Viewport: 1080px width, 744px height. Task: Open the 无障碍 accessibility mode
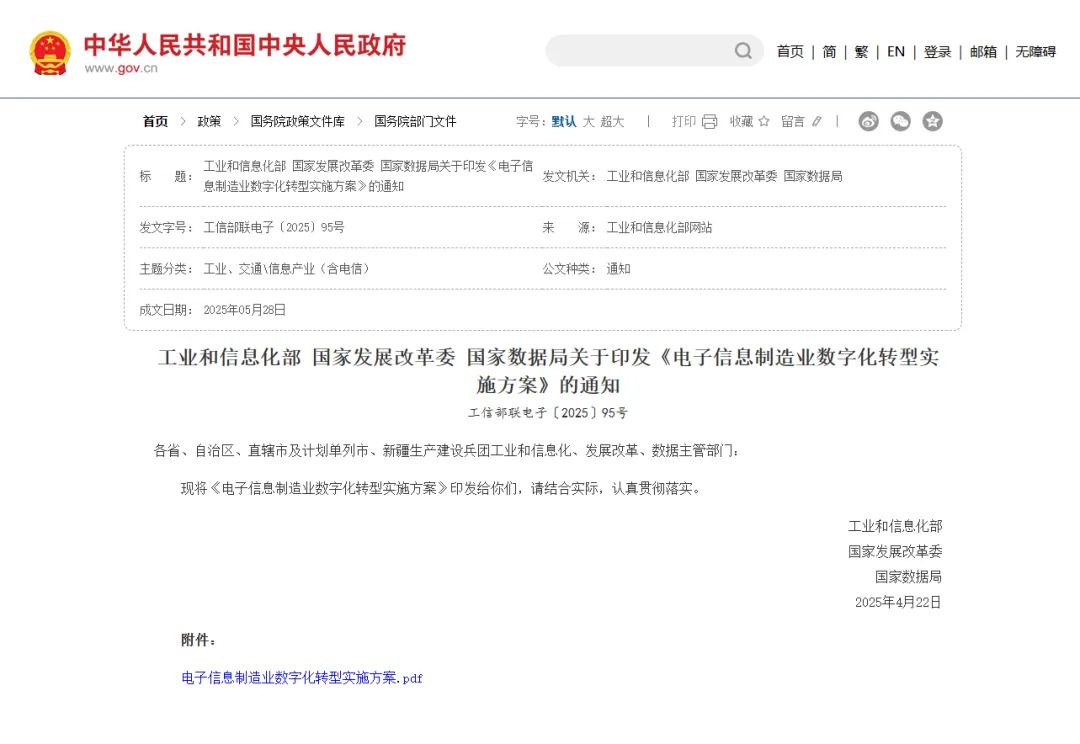tap(1035, 51)
